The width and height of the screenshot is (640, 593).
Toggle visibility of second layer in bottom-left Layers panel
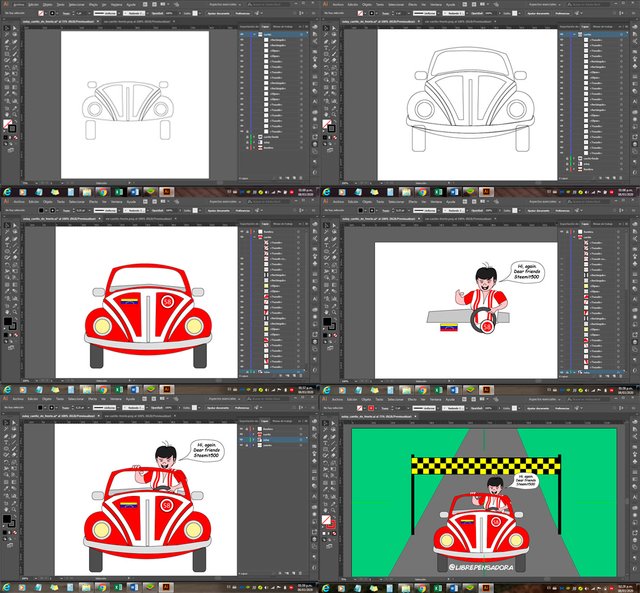[x=241, y=434]
